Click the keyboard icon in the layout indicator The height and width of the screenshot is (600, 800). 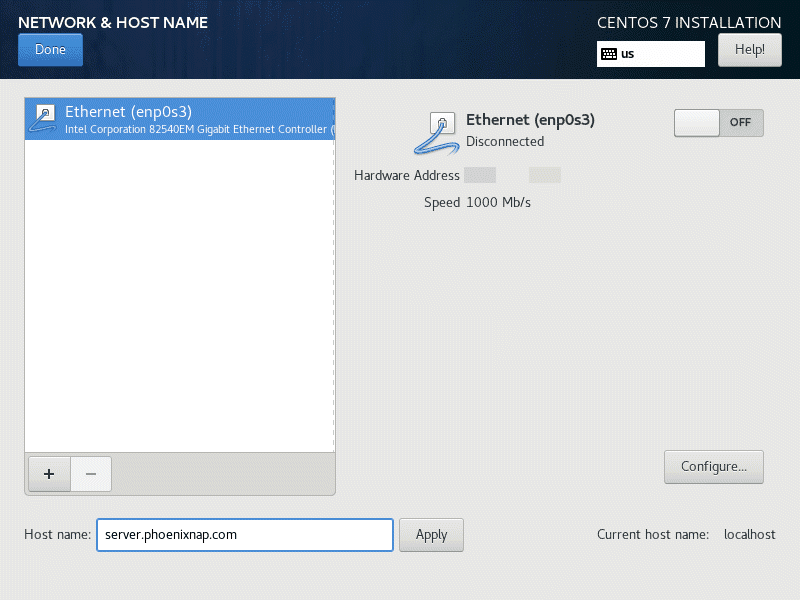tap(609, 53)
